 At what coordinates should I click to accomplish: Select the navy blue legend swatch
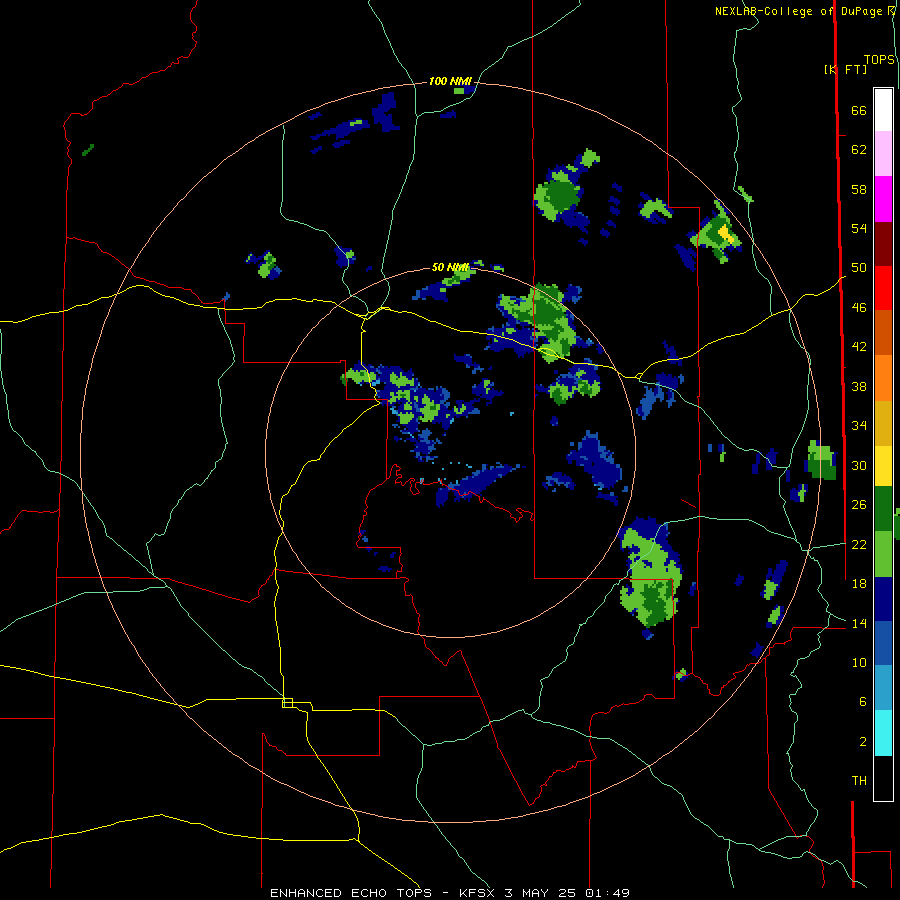pyautogui.click(x=883, y=599)
